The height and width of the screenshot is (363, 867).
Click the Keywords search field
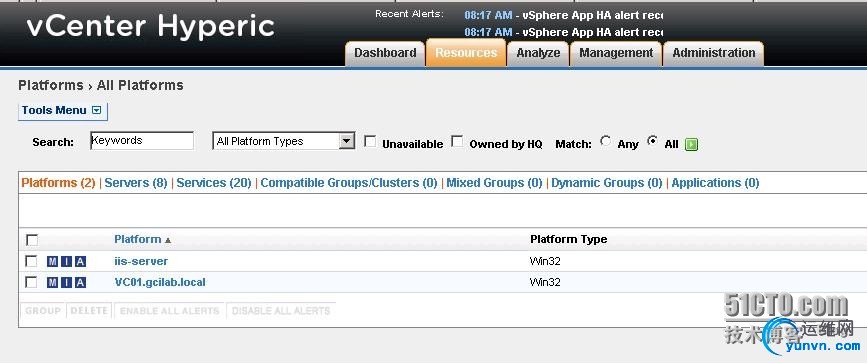tap(142, 141)
